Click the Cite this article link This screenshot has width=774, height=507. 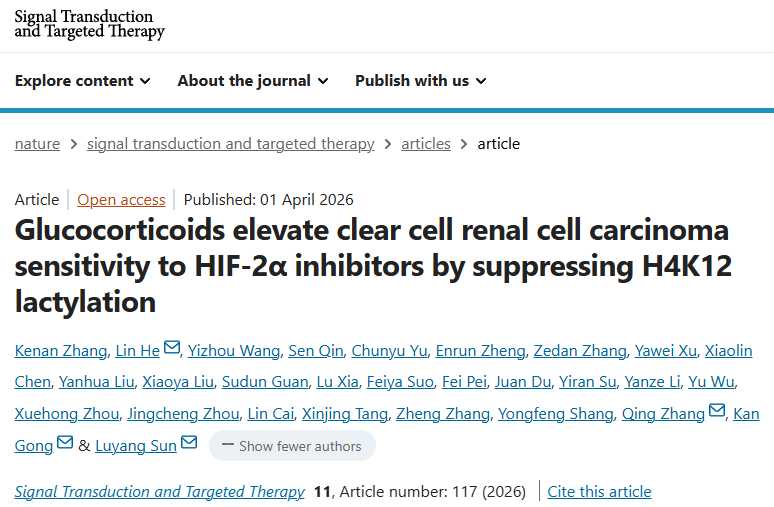[x=599, y=492]
